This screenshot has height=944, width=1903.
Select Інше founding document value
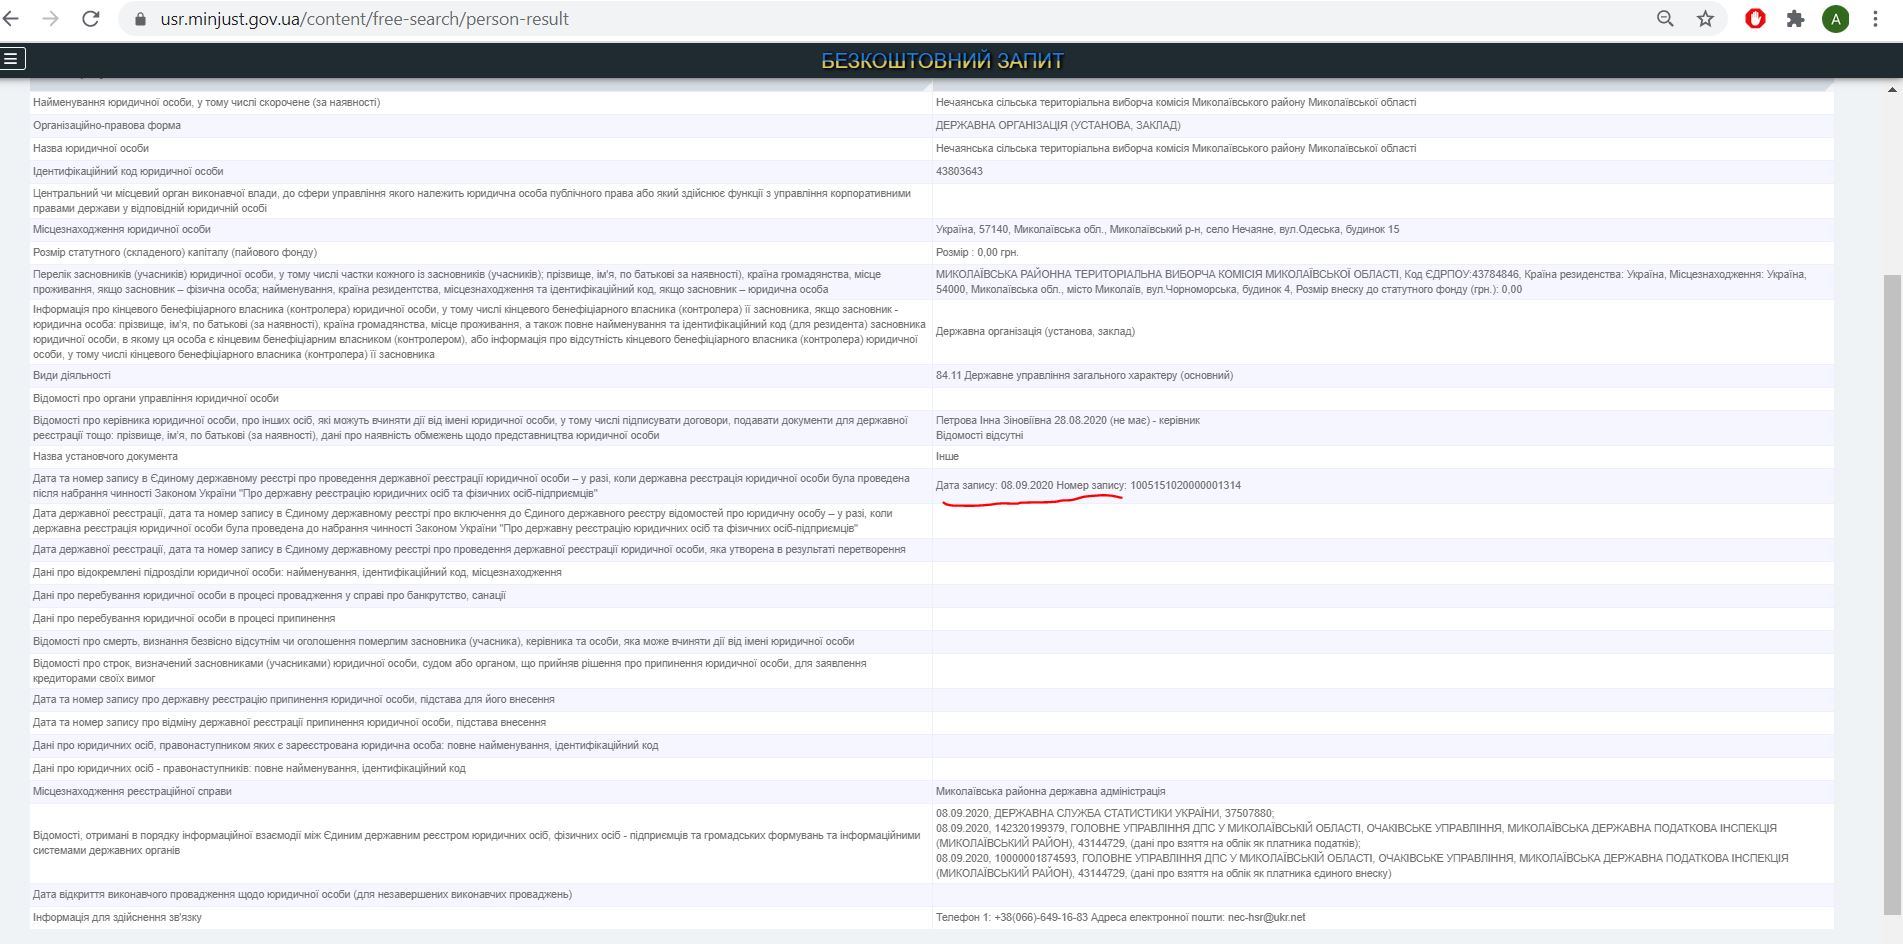pyautogui.click(x=947, y=456)
